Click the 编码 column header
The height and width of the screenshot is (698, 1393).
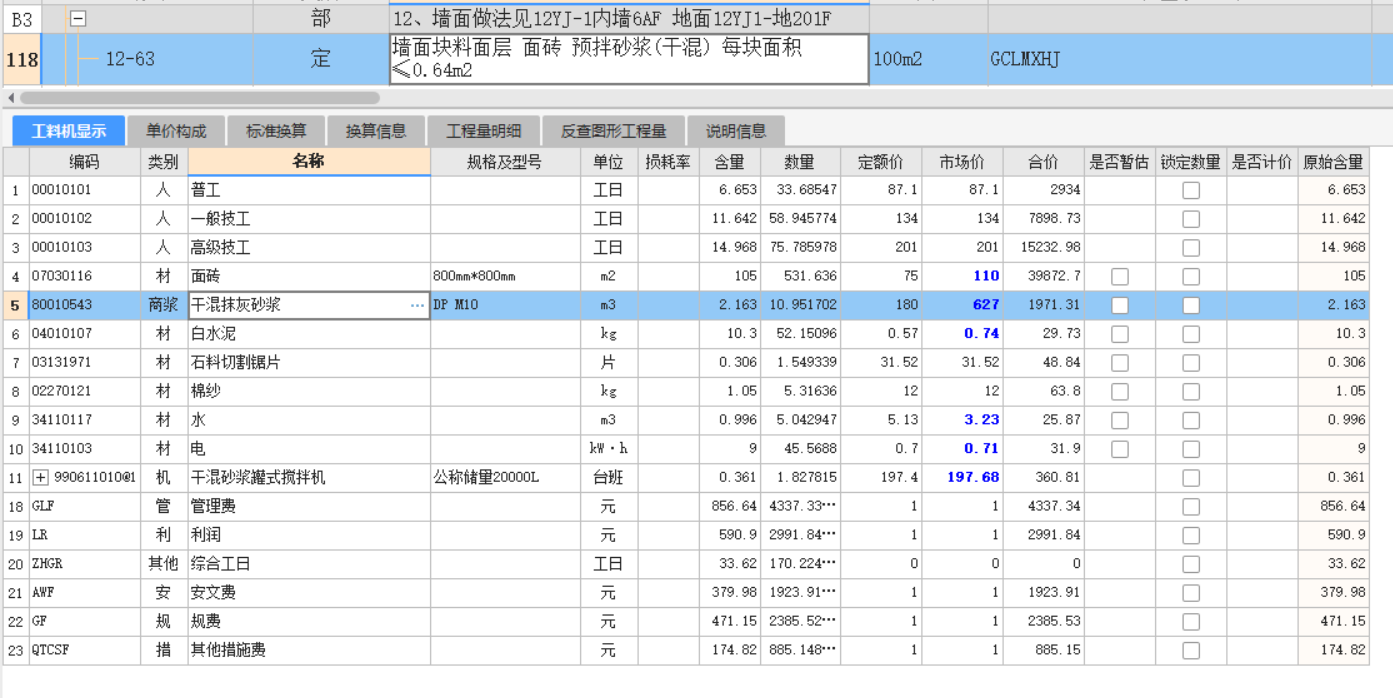85,162
